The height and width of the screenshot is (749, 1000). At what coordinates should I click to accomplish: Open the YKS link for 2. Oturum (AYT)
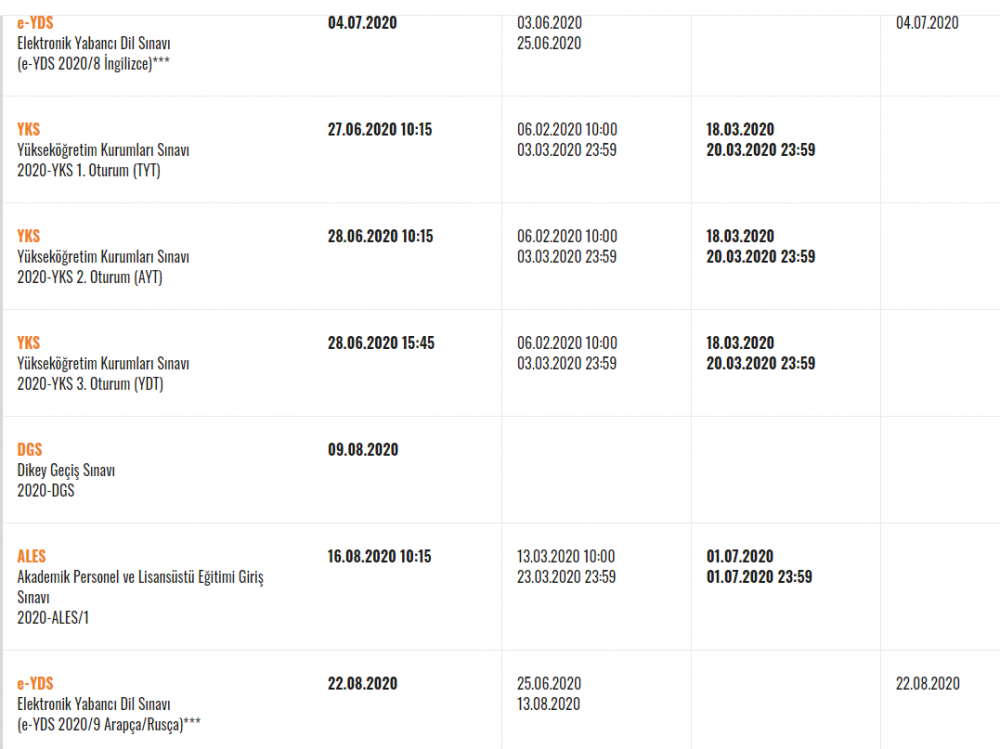click(29, 236)
